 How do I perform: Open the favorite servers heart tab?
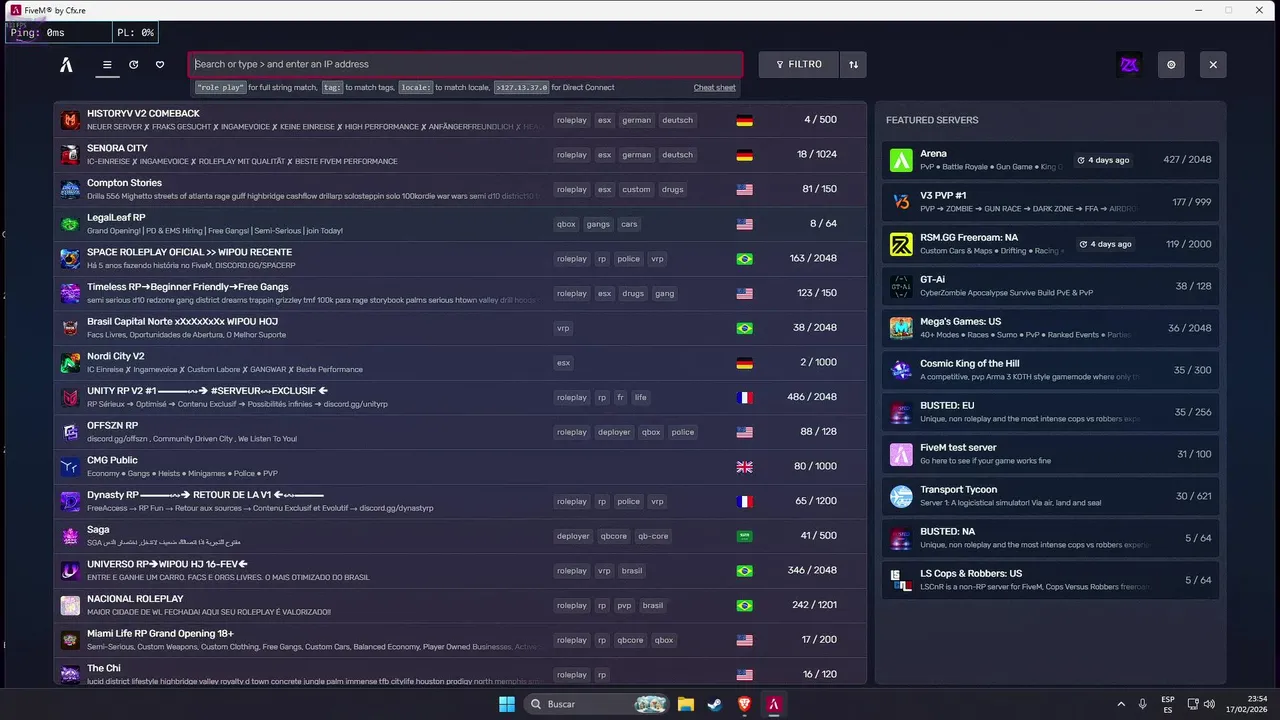coord(160,65)
